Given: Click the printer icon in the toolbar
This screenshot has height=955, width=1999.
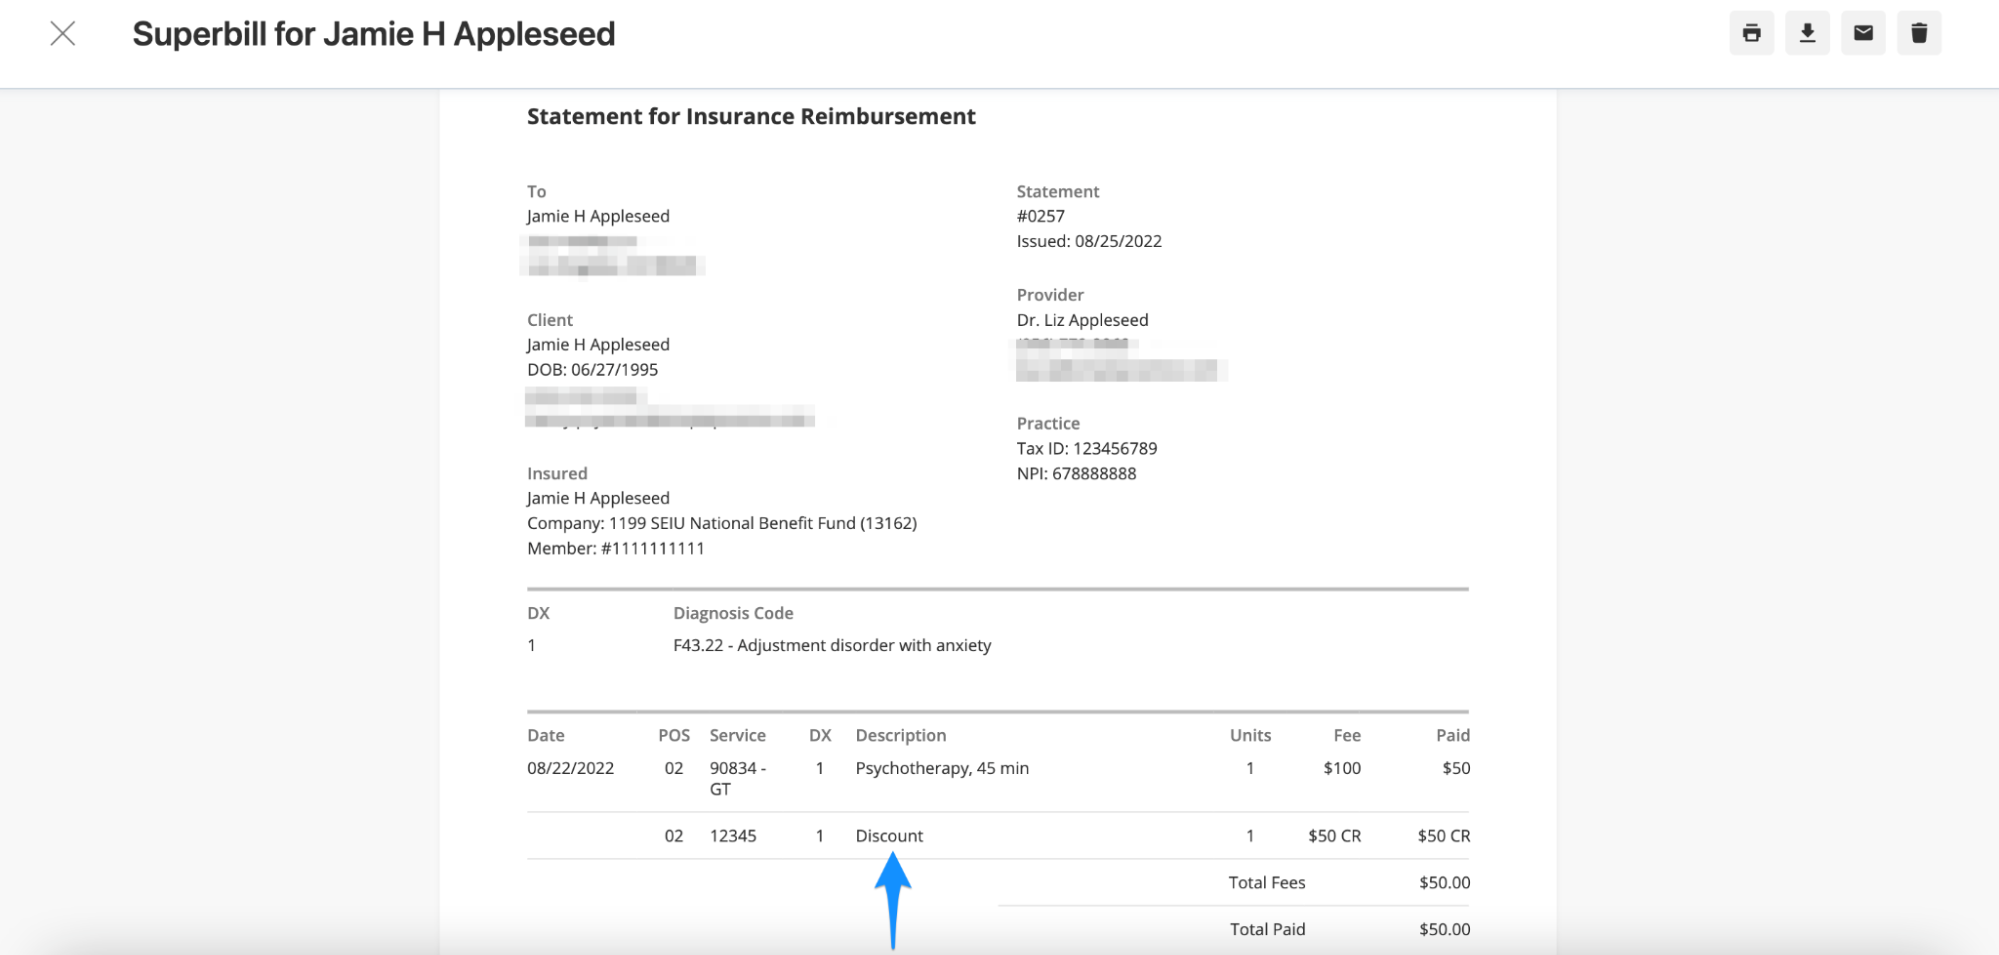Looking at the screenshot, I should click(1751, 33).
